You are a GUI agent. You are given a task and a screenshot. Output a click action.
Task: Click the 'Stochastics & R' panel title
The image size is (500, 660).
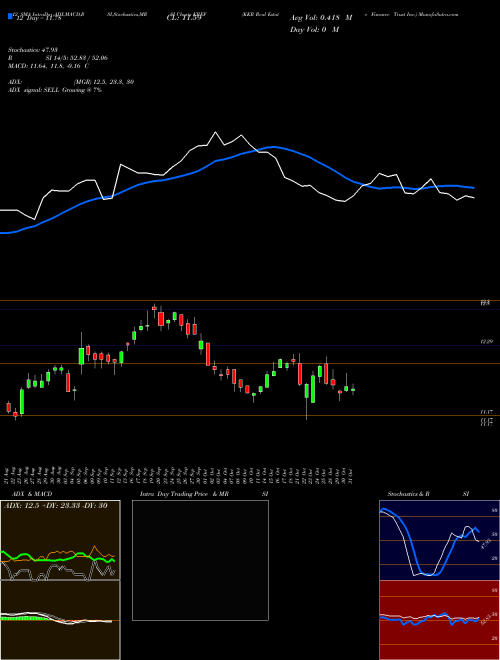point(408,494)
